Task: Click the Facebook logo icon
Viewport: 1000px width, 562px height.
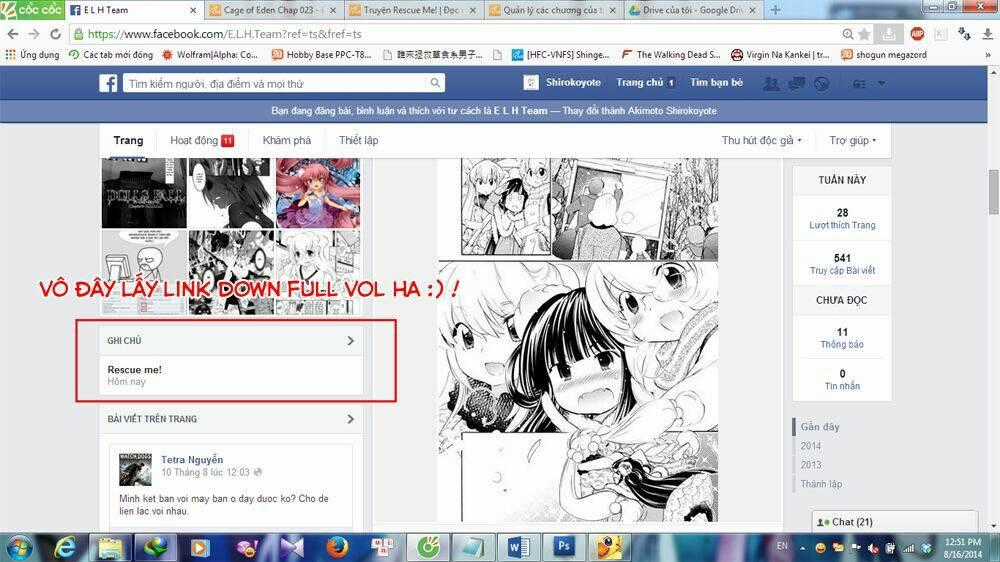Action: (109, 84)
